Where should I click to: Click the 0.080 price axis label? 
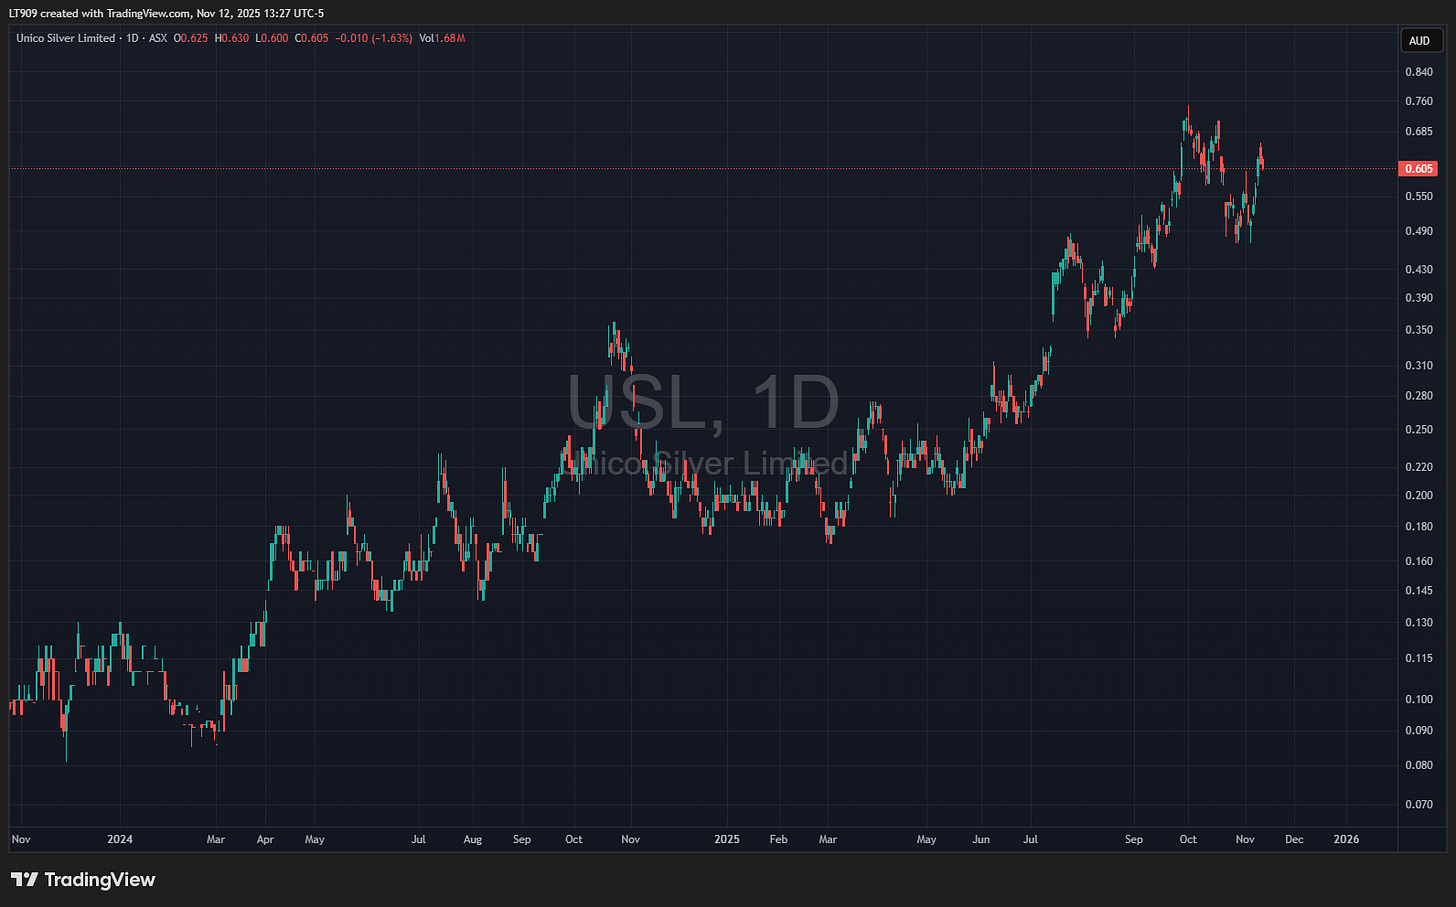pos(1418,766)
